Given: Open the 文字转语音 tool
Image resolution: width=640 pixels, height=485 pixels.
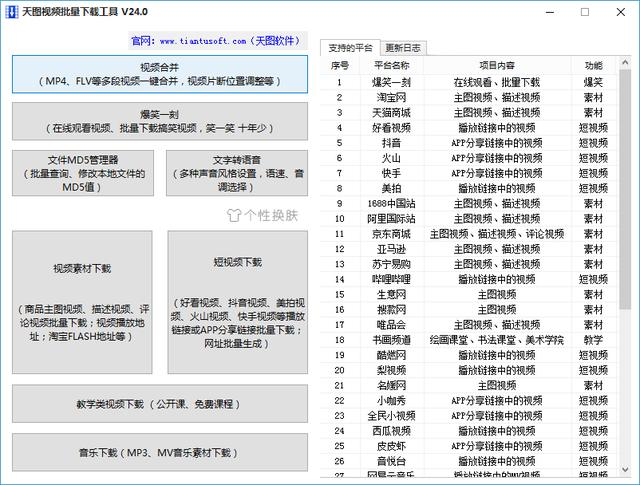Looking at the screenshot, I should coord(237,173).
